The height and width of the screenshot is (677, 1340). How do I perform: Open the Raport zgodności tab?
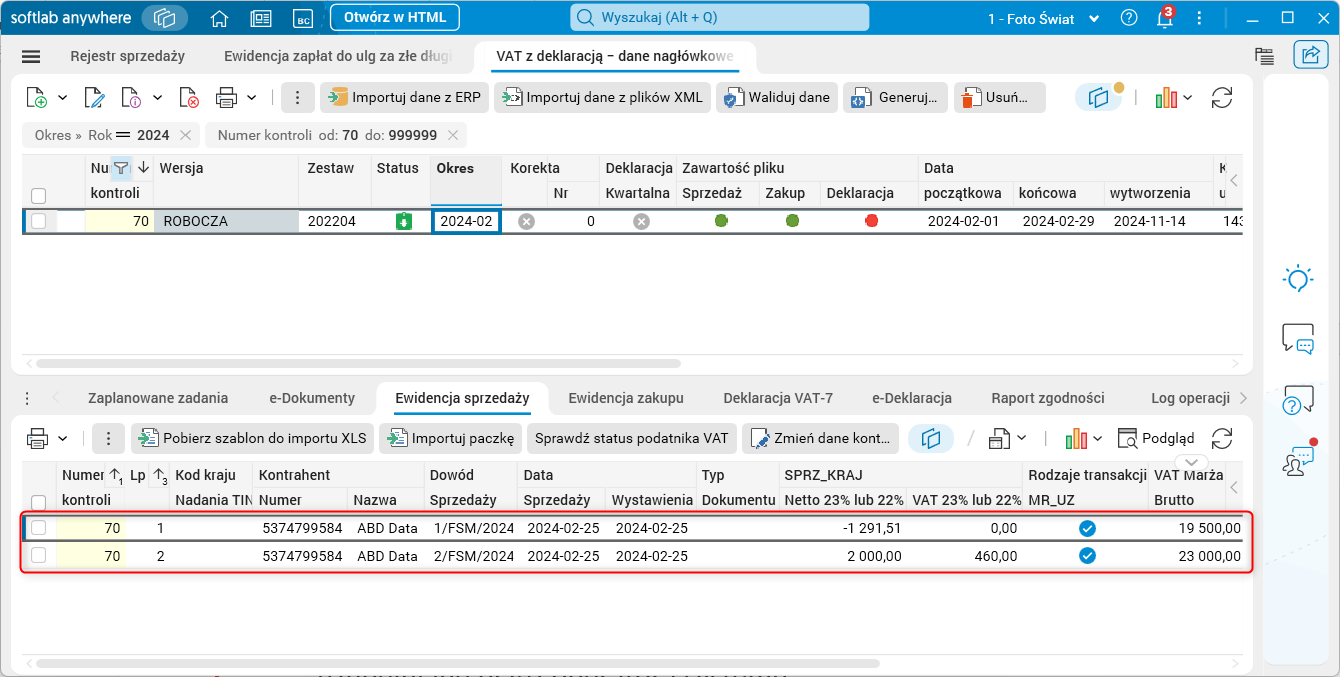coord(1048,398)
